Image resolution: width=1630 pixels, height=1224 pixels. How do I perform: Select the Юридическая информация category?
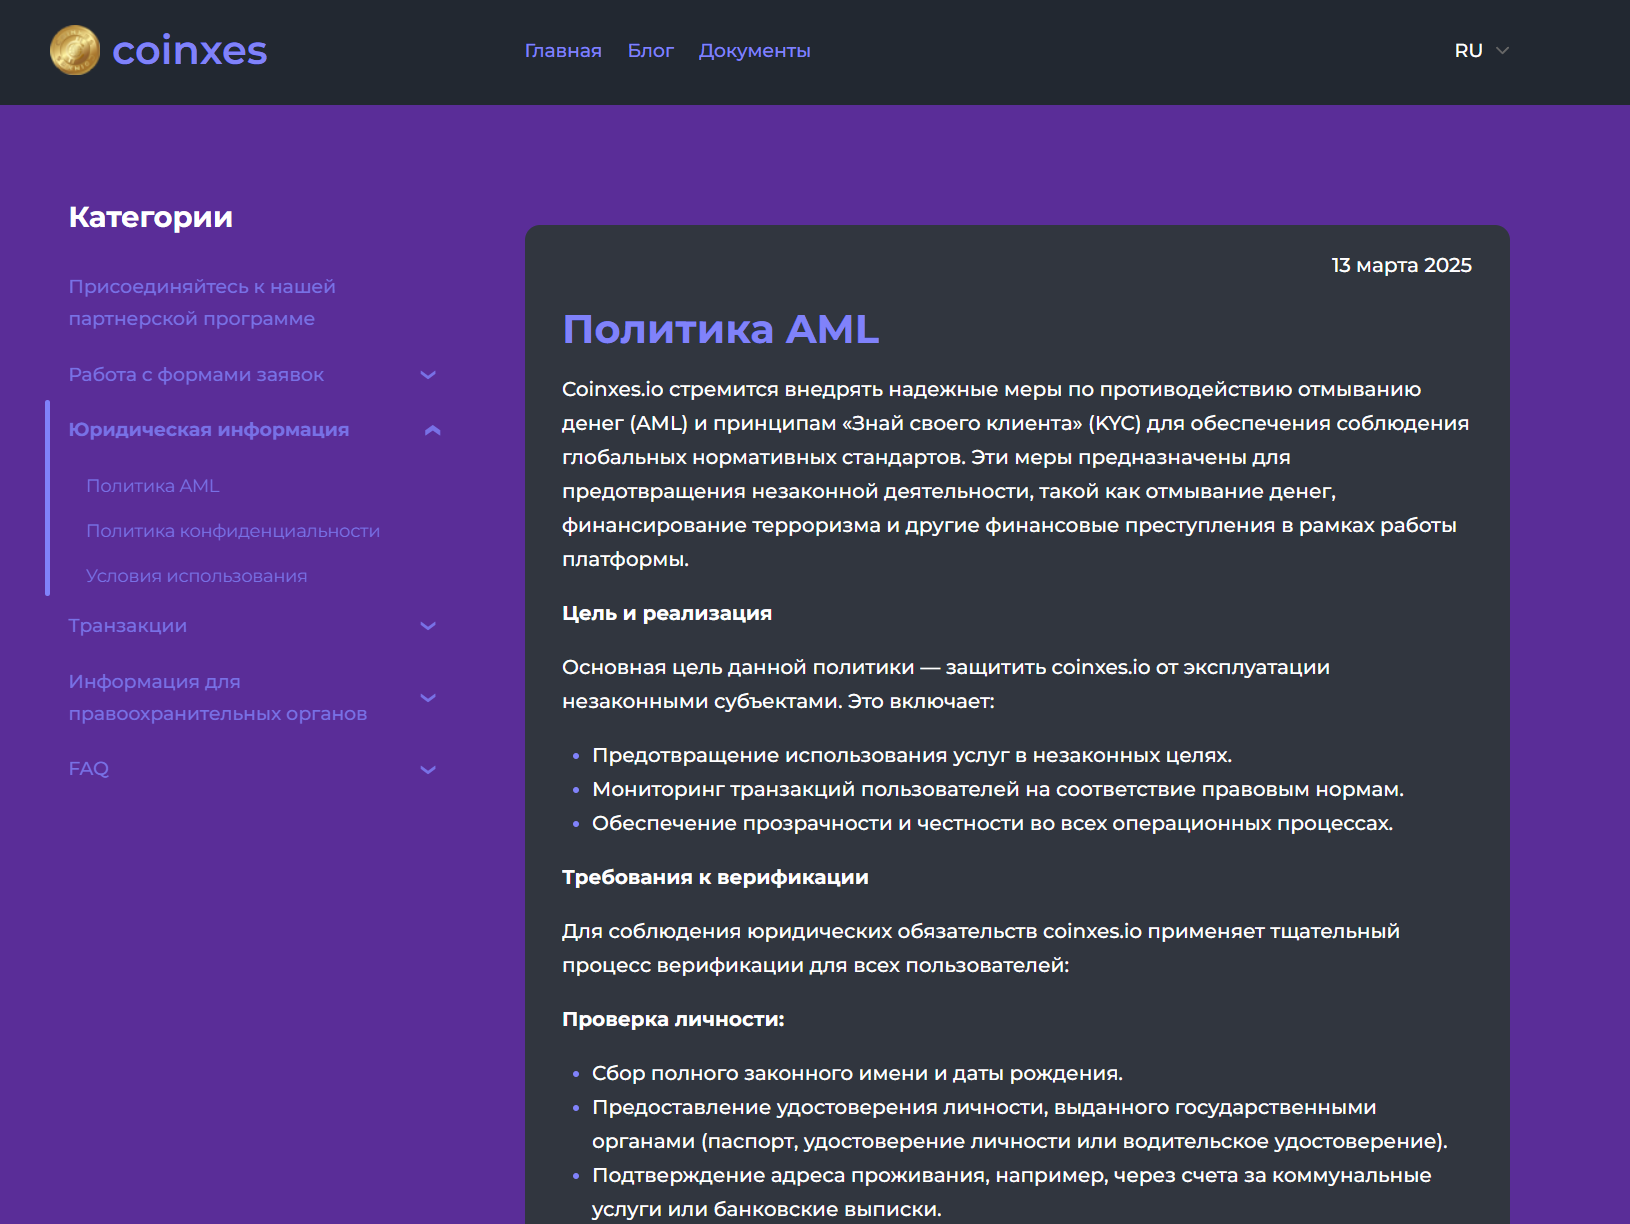[x=209, y=430]
